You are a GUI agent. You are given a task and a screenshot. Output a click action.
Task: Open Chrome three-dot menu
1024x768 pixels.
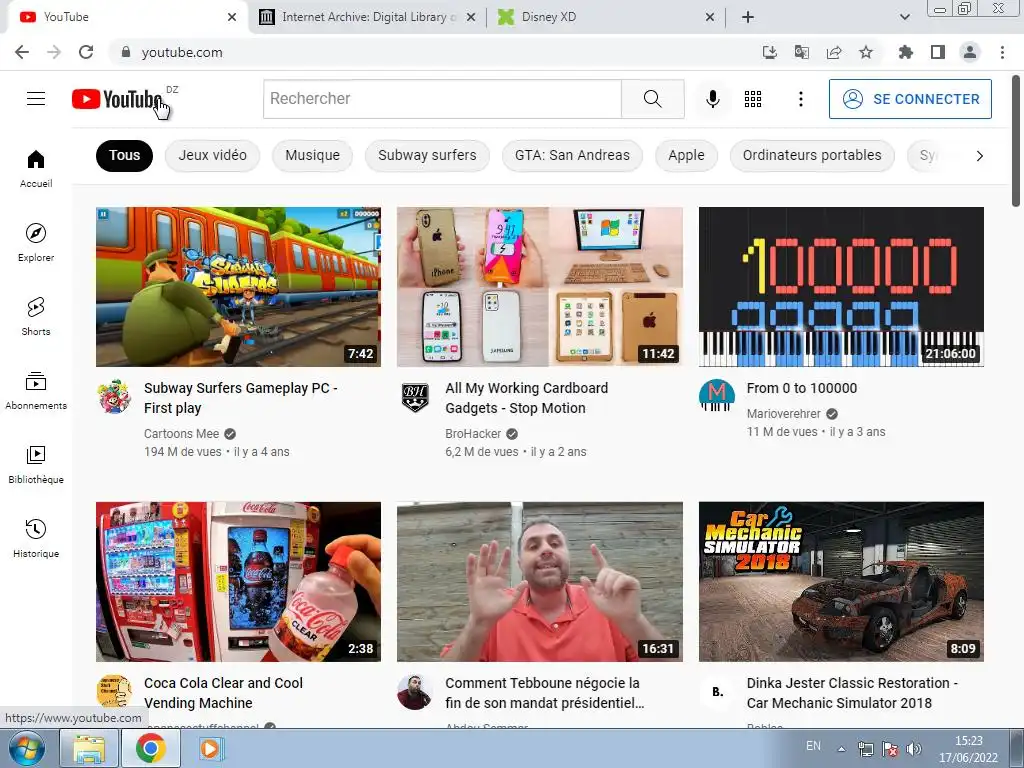click(x=1002, y=52)
